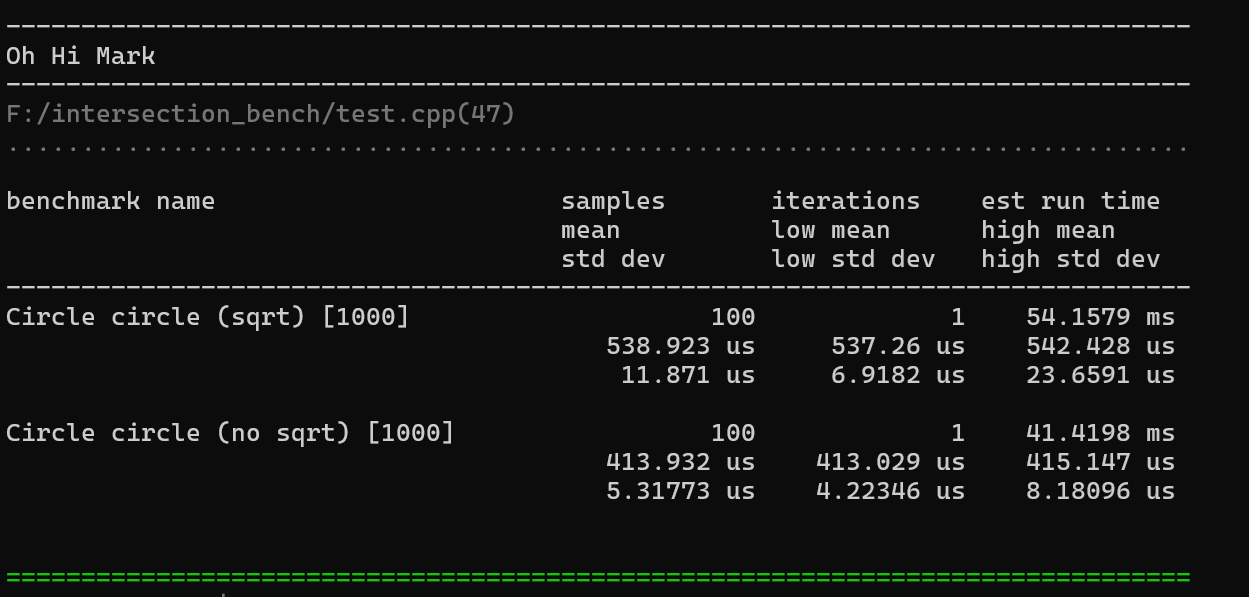Click the 415.147 us high mean value
This screenshot has width=1249, height=597.
[1100, 463]
